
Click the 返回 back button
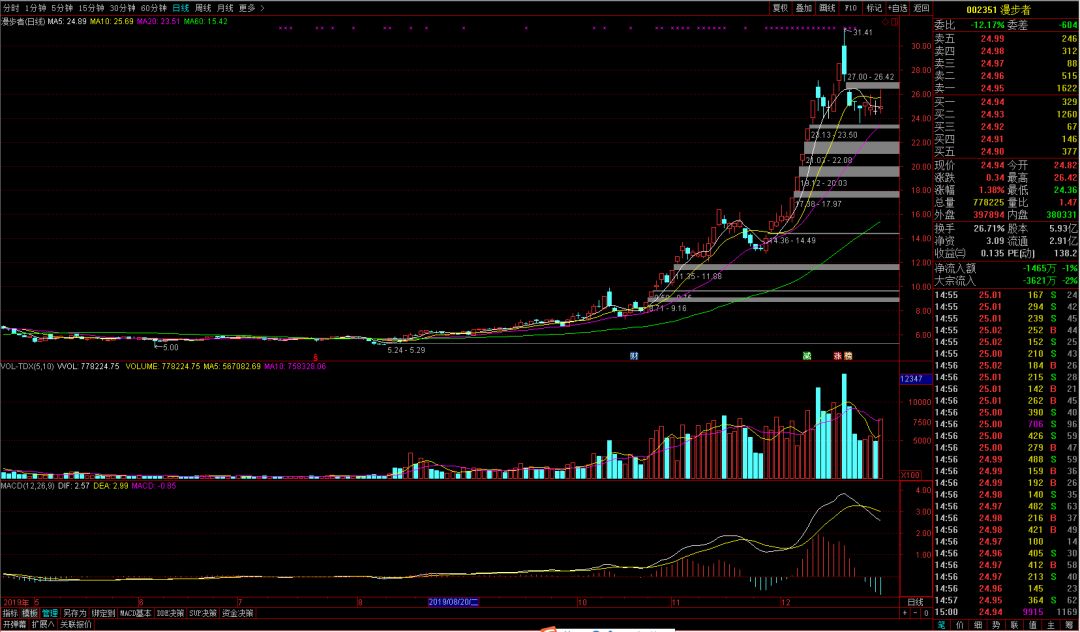tap(921, 8)
